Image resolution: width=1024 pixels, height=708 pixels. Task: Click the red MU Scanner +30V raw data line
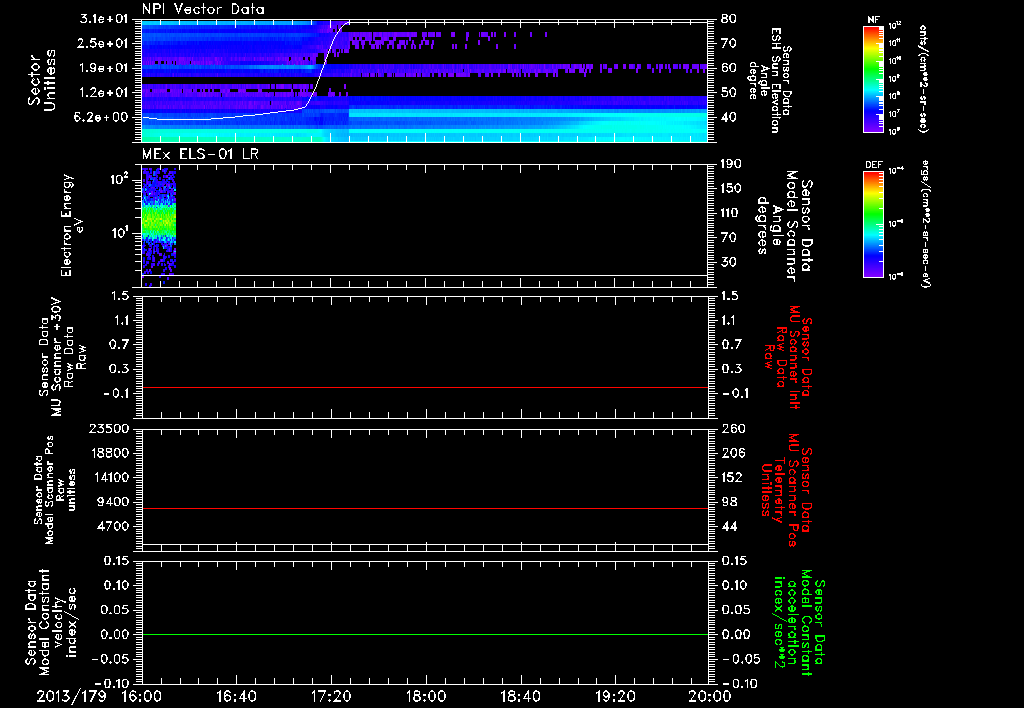(425, 387)
